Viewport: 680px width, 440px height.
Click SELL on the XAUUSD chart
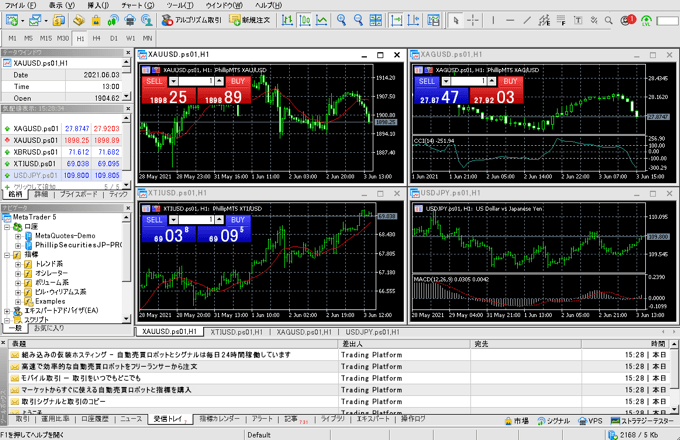point(154,81)
